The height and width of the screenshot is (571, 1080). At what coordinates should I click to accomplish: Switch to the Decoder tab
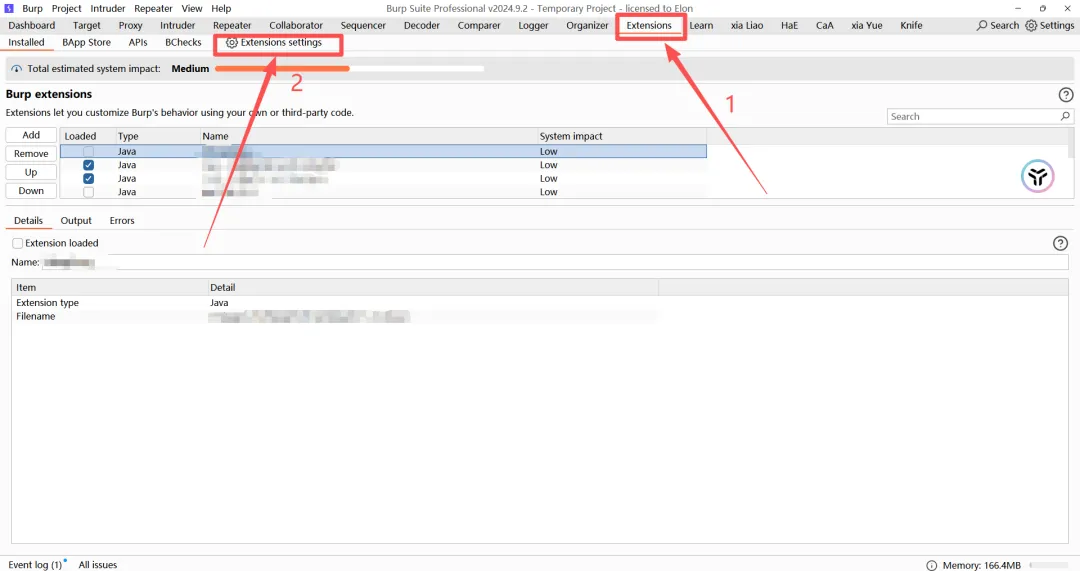(x=422, y=25)
